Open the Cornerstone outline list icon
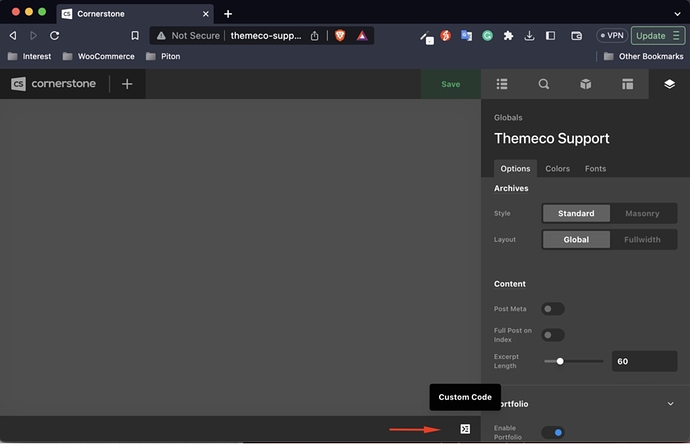Viewport: 690px width, 444px height. [x=502, y=84]
